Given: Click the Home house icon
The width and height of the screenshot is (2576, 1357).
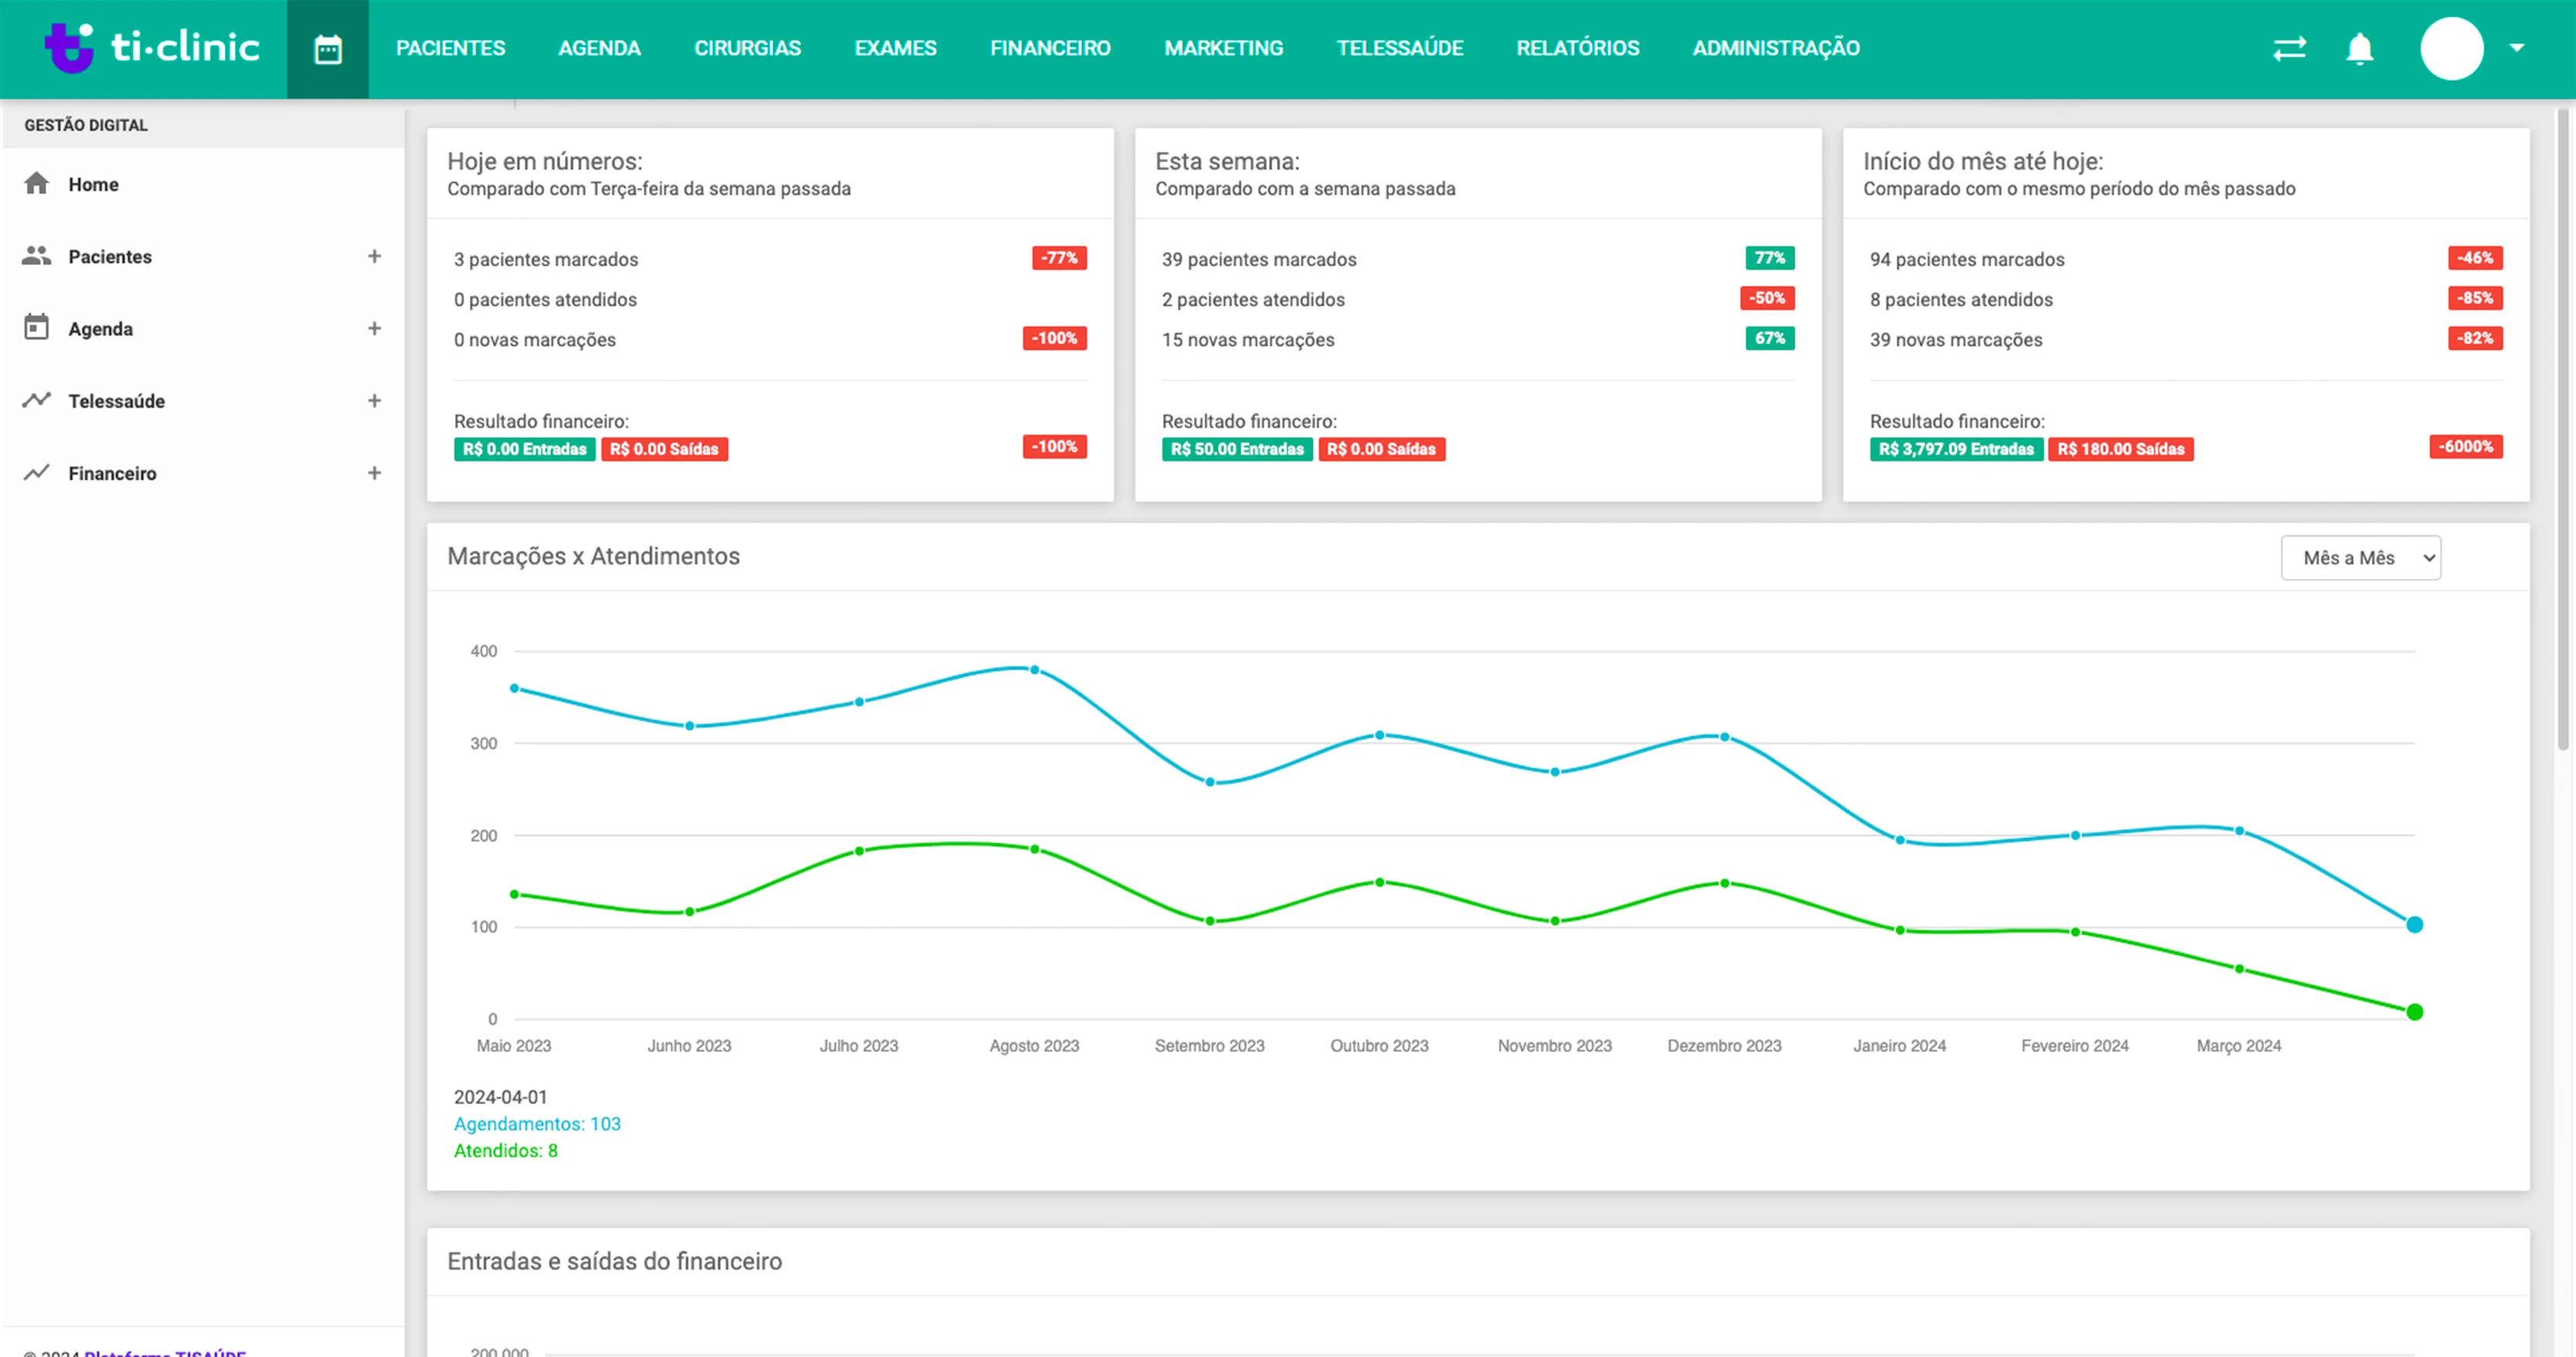Looking at the screenshot, I should click(37, 183).
